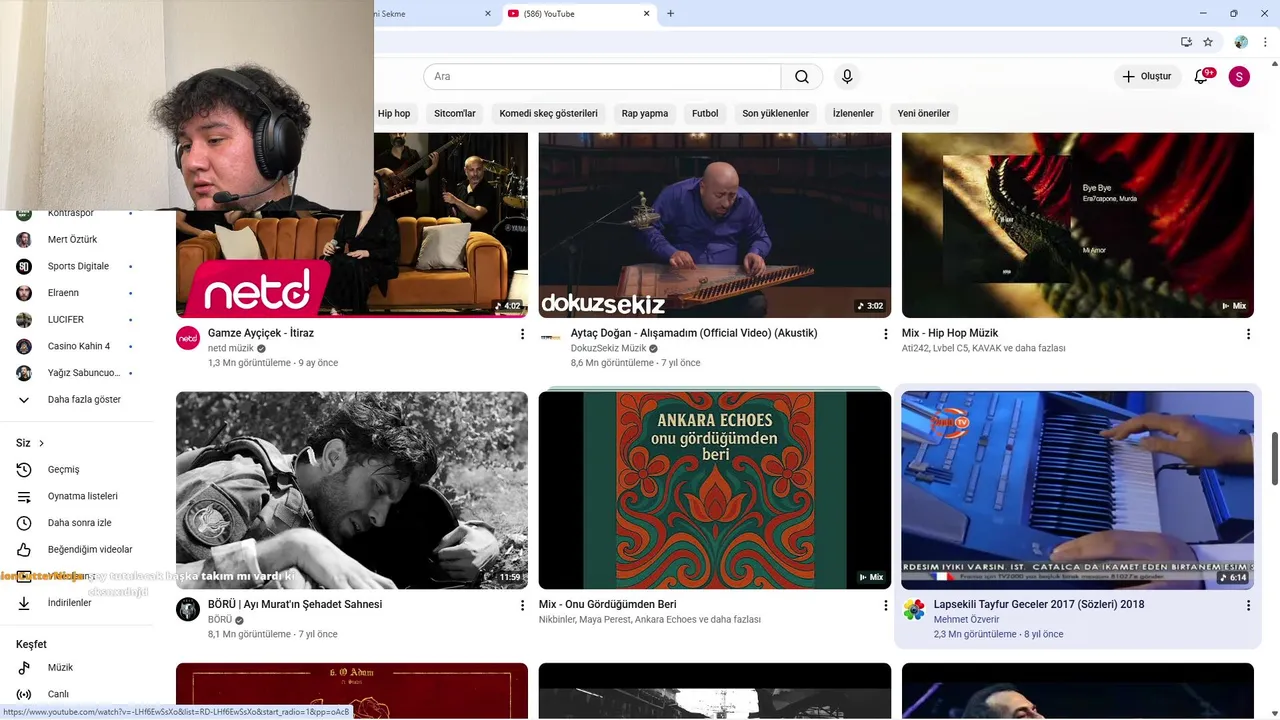The image size is (1280, 720).
Task: Open DokuzSekiz Müzik channel name link
Action: [x=608, y=349]
